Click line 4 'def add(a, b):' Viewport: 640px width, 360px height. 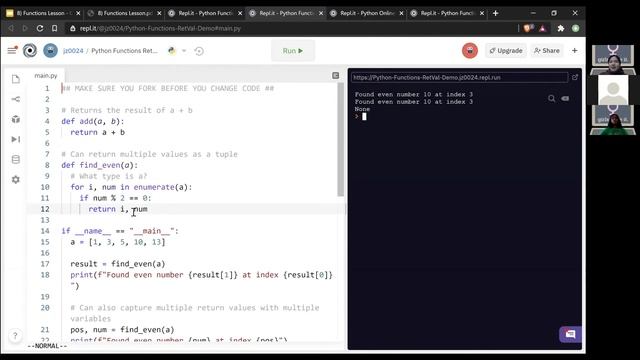click(93, 121)
